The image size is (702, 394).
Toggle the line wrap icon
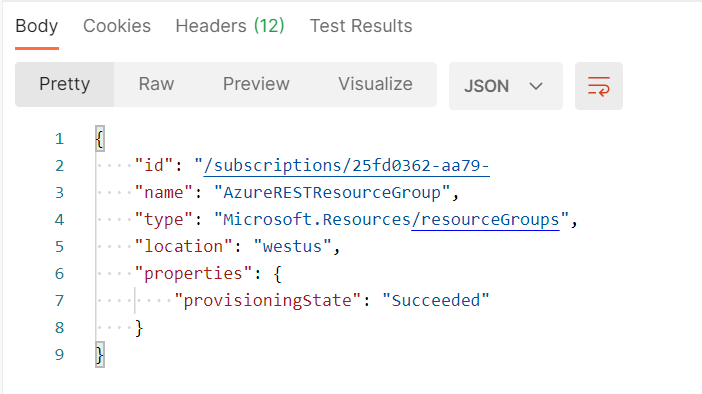599,86
